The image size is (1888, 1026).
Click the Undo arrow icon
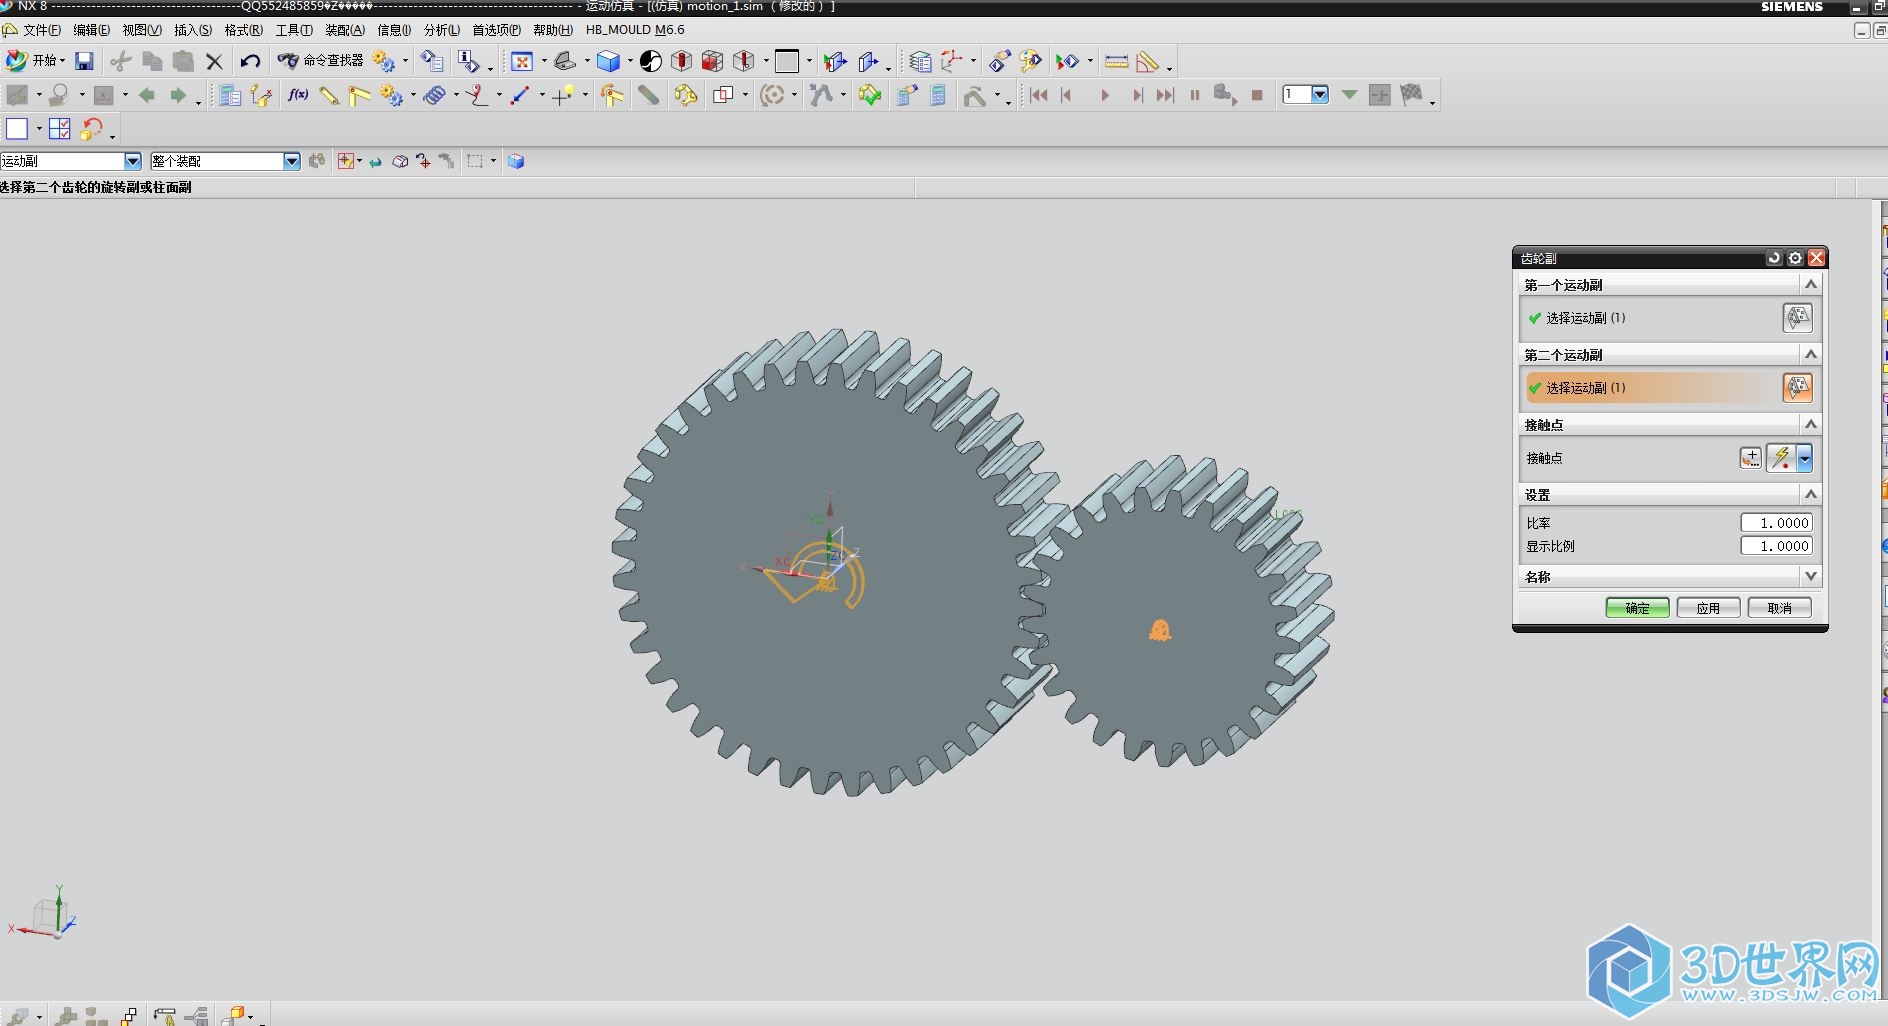250,61
